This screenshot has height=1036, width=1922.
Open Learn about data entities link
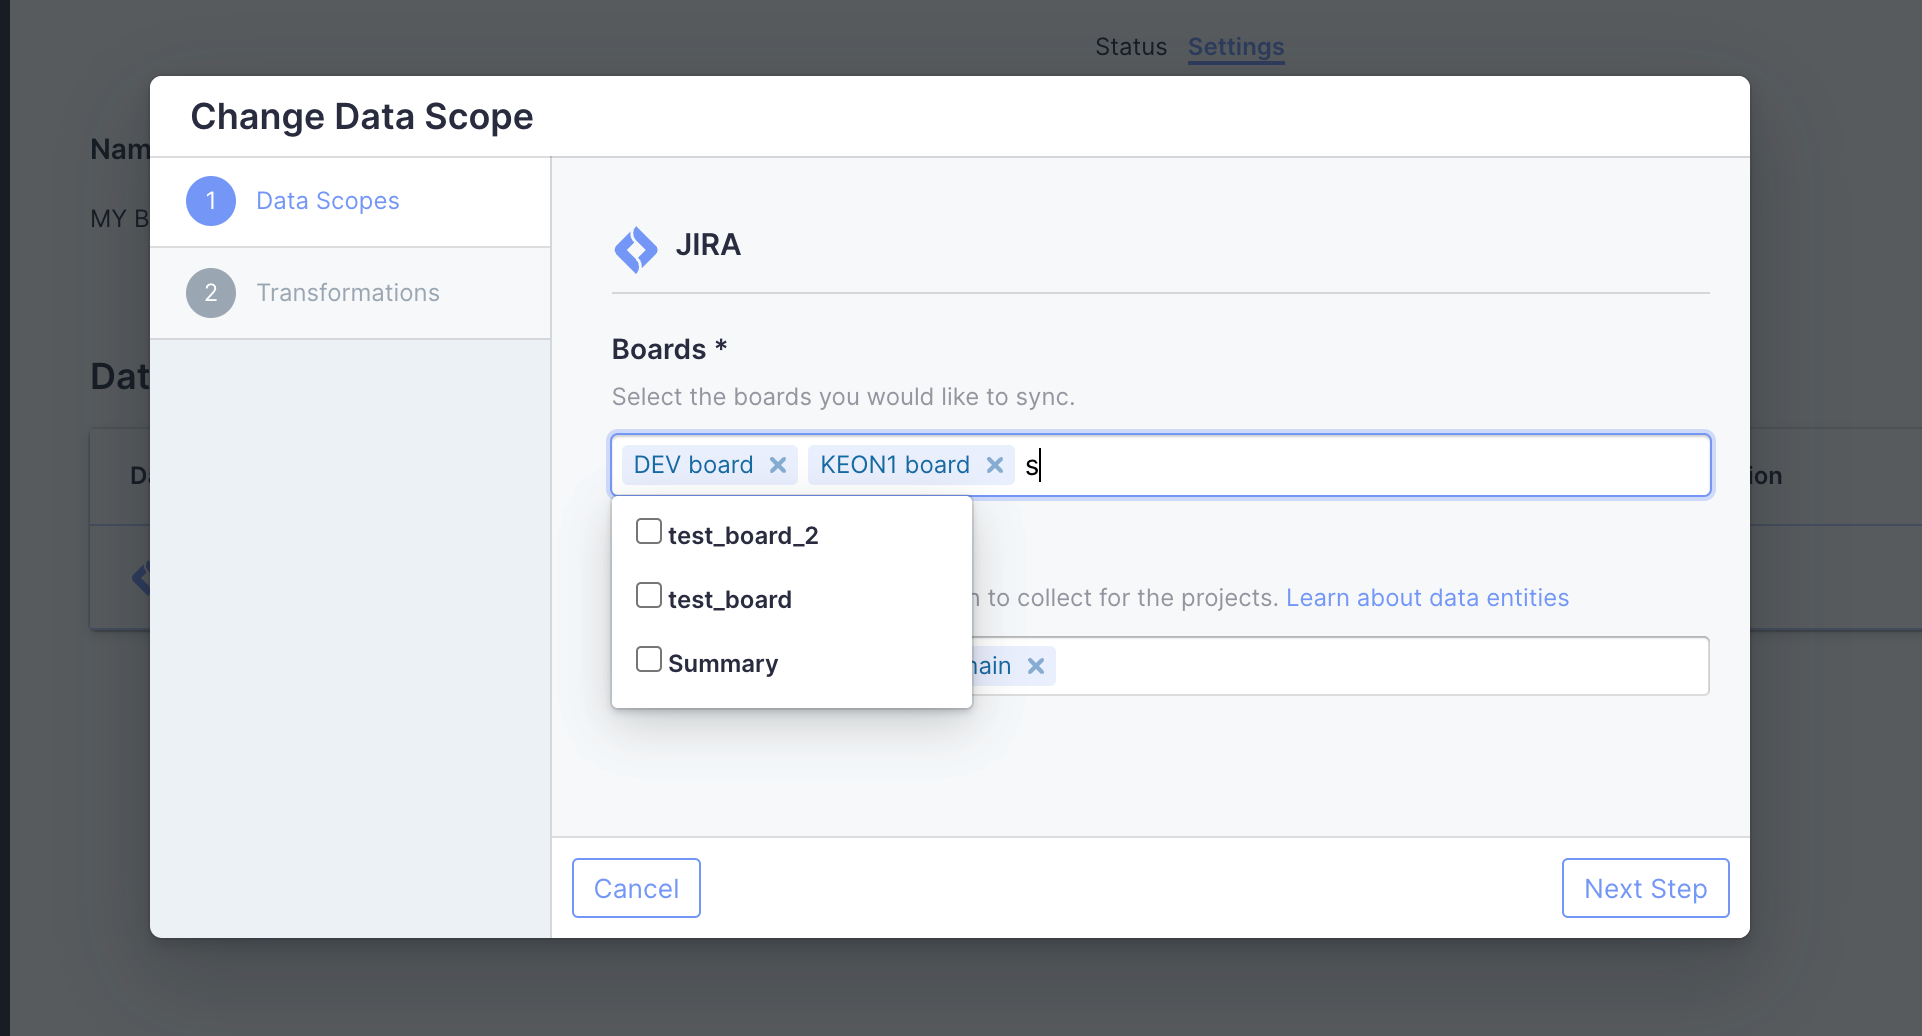coord(1427,598)
